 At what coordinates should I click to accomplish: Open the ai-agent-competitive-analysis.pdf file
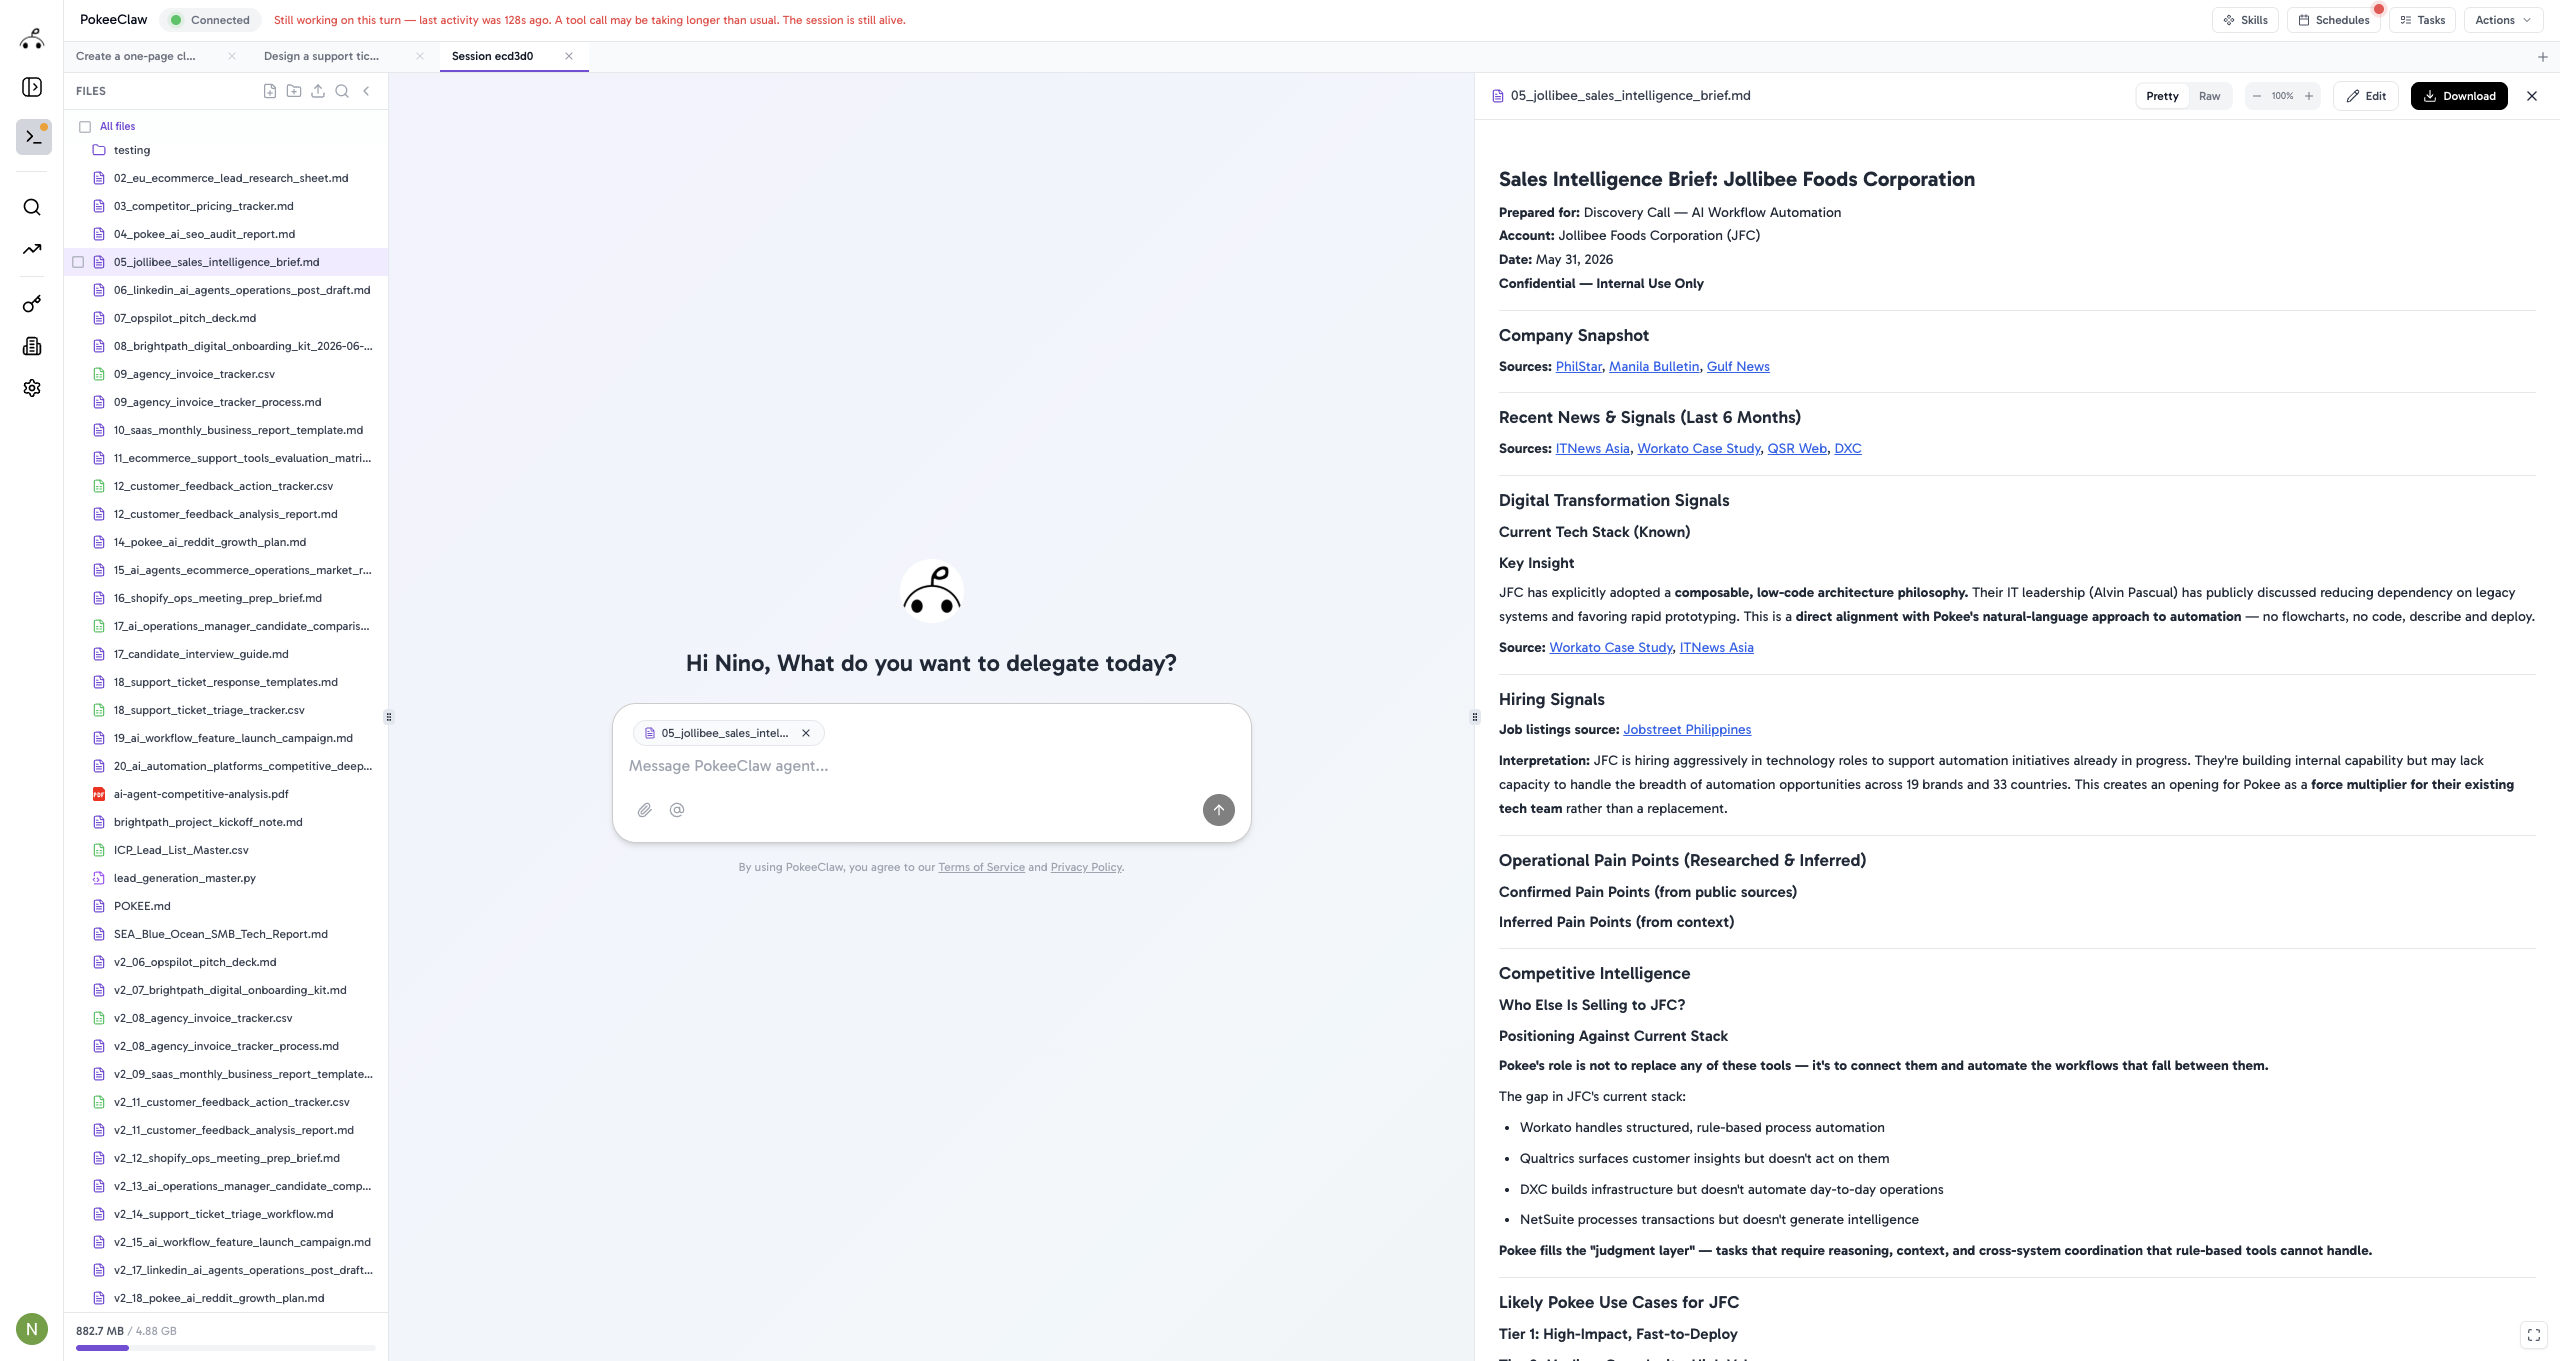(201, 794)
